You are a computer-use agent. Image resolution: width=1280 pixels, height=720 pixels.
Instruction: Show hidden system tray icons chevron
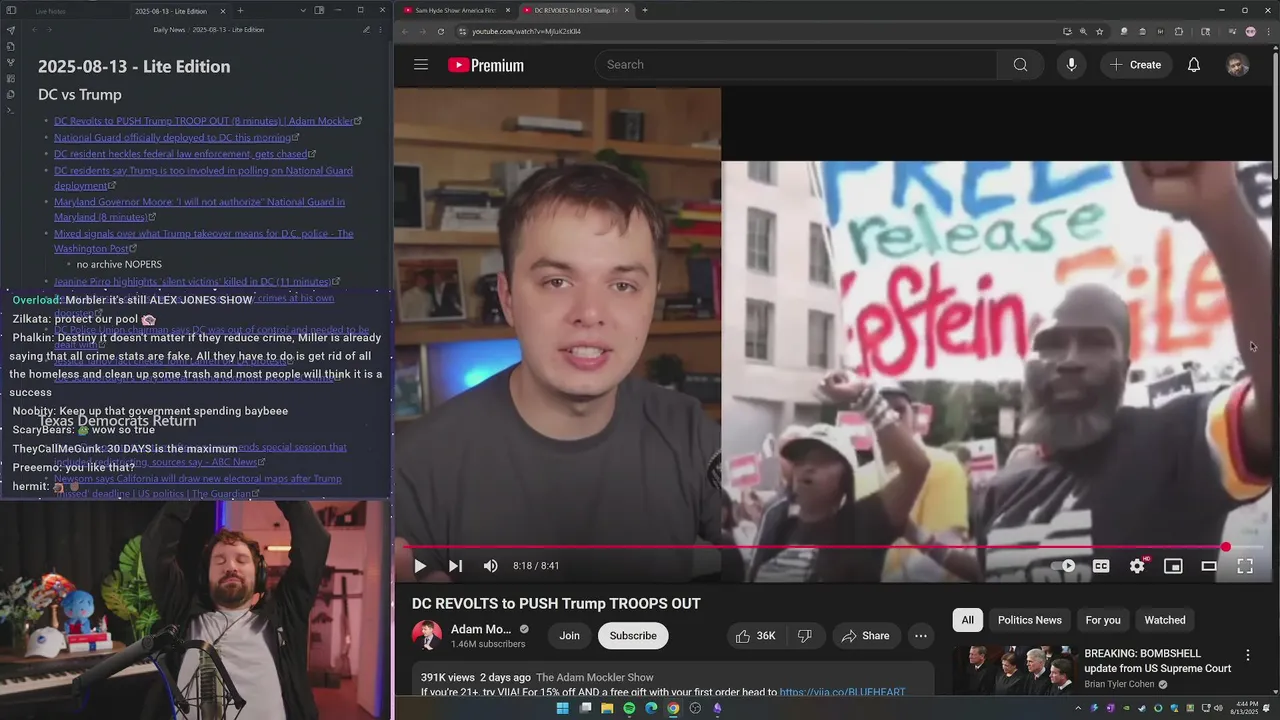pos(1077,708)
